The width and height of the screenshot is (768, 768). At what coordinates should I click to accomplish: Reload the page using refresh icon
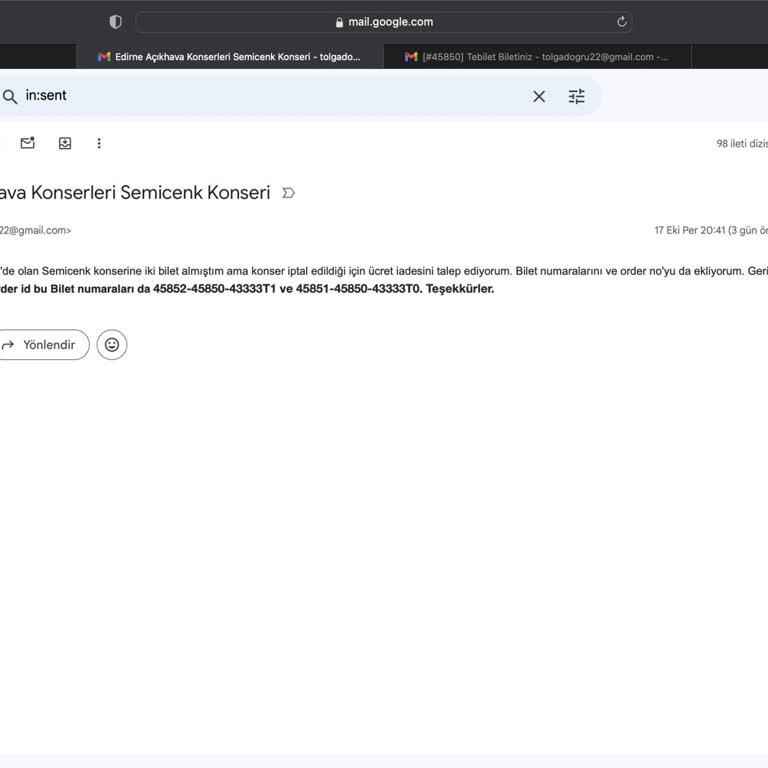click(622, 22)
